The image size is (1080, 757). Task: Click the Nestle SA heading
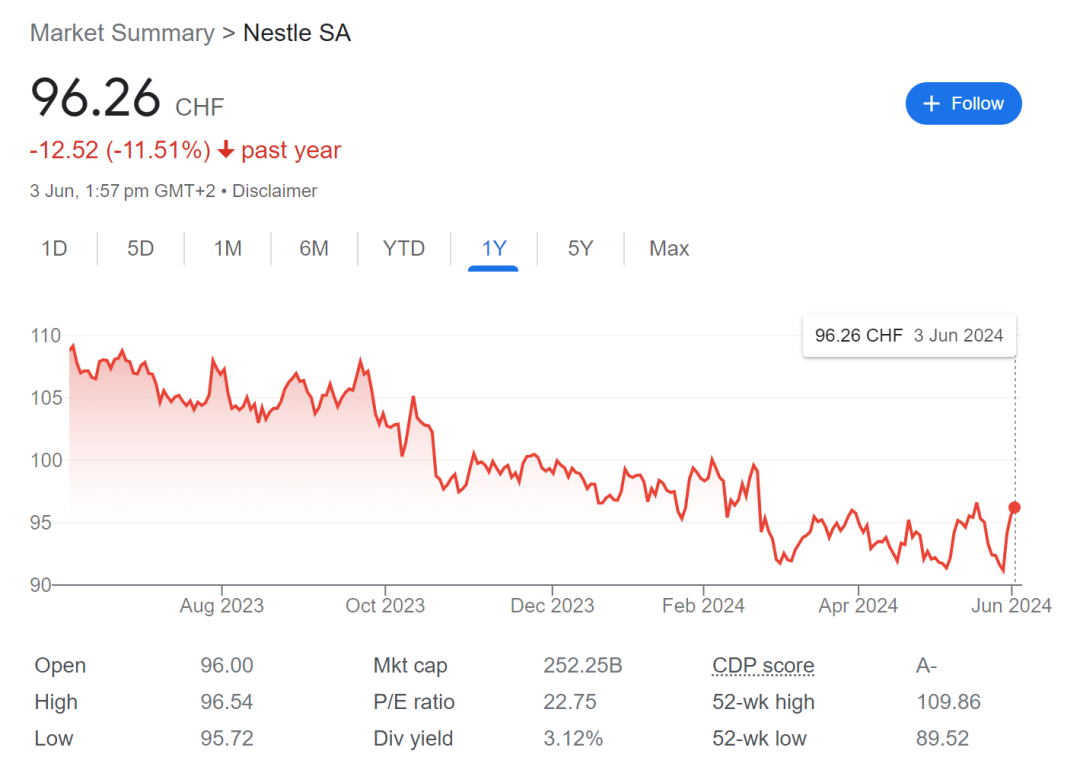point(297,33)
